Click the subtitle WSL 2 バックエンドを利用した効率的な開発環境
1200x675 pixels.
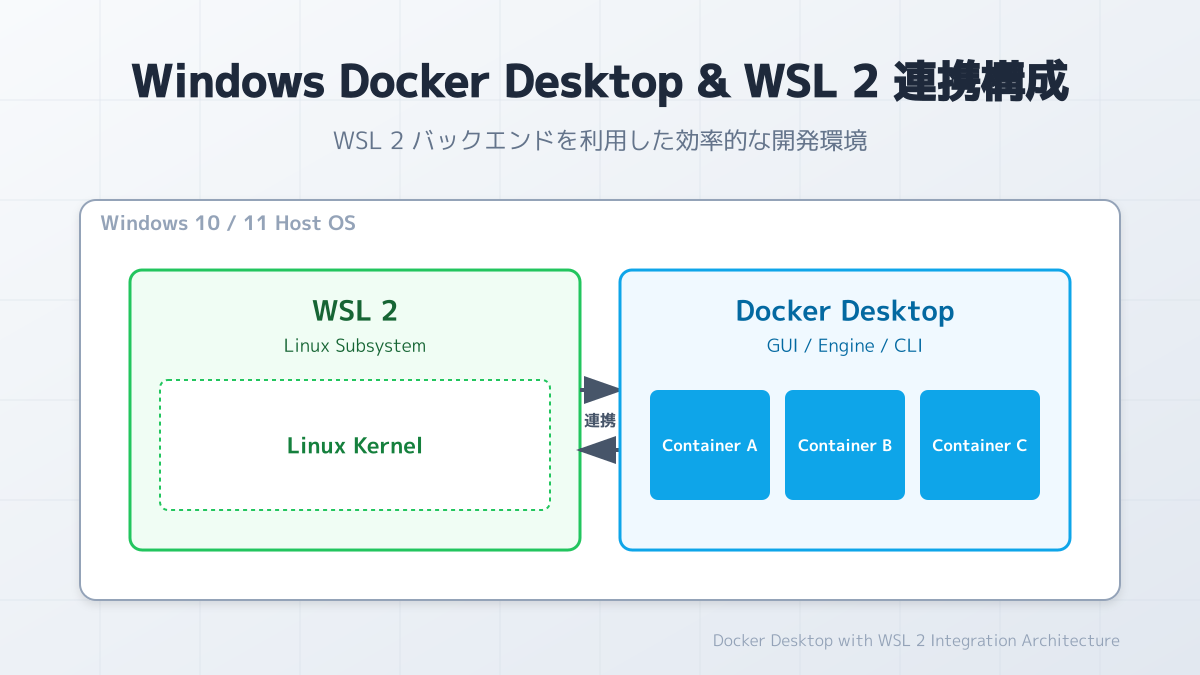[x=600, y=141]
